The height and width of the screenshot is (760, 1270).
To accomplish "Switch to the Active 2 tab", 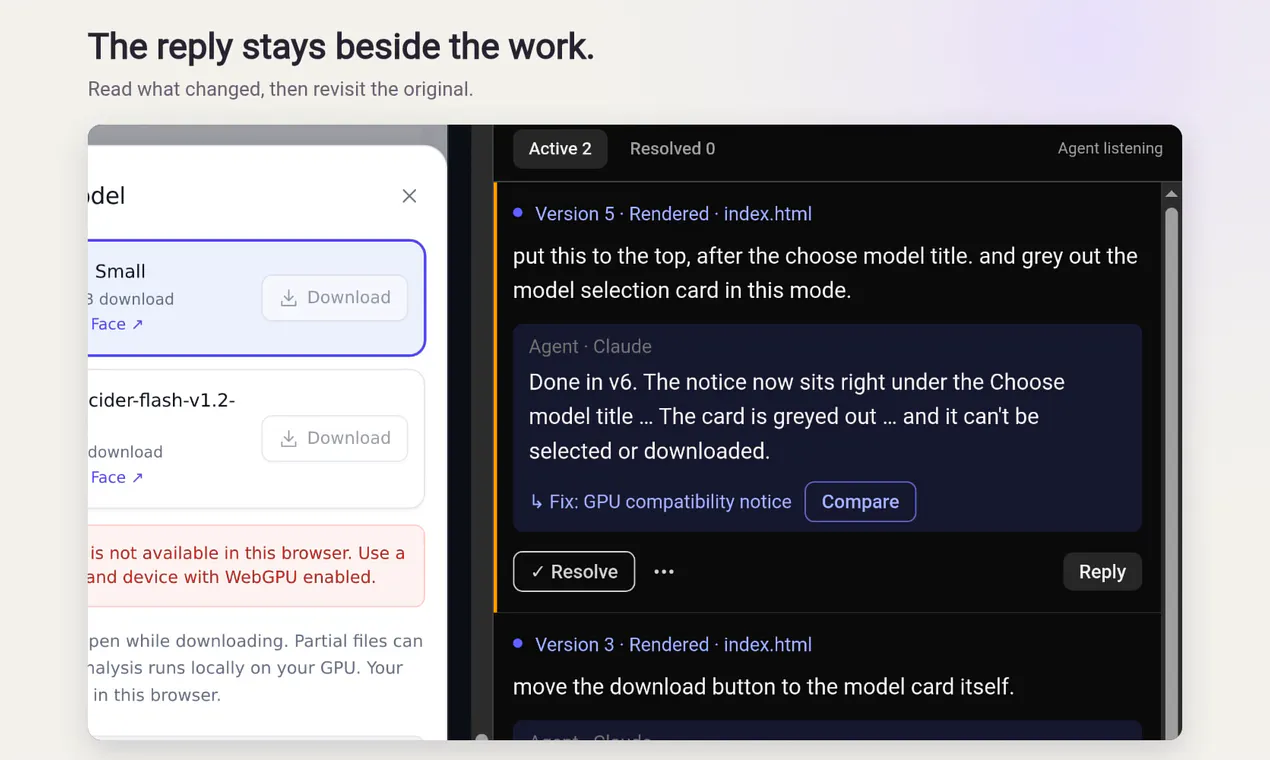I will 560,149.
